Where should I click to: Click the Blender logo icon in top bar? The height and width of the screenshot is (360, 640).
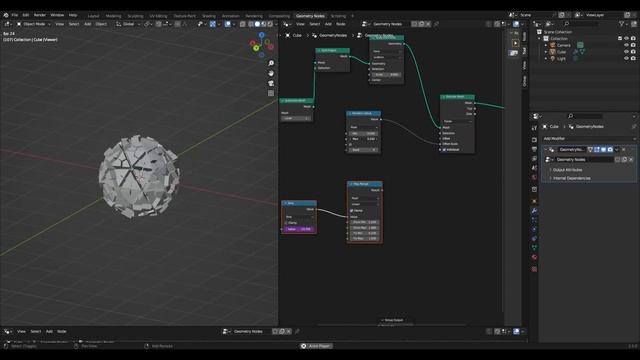click(6, 15)
